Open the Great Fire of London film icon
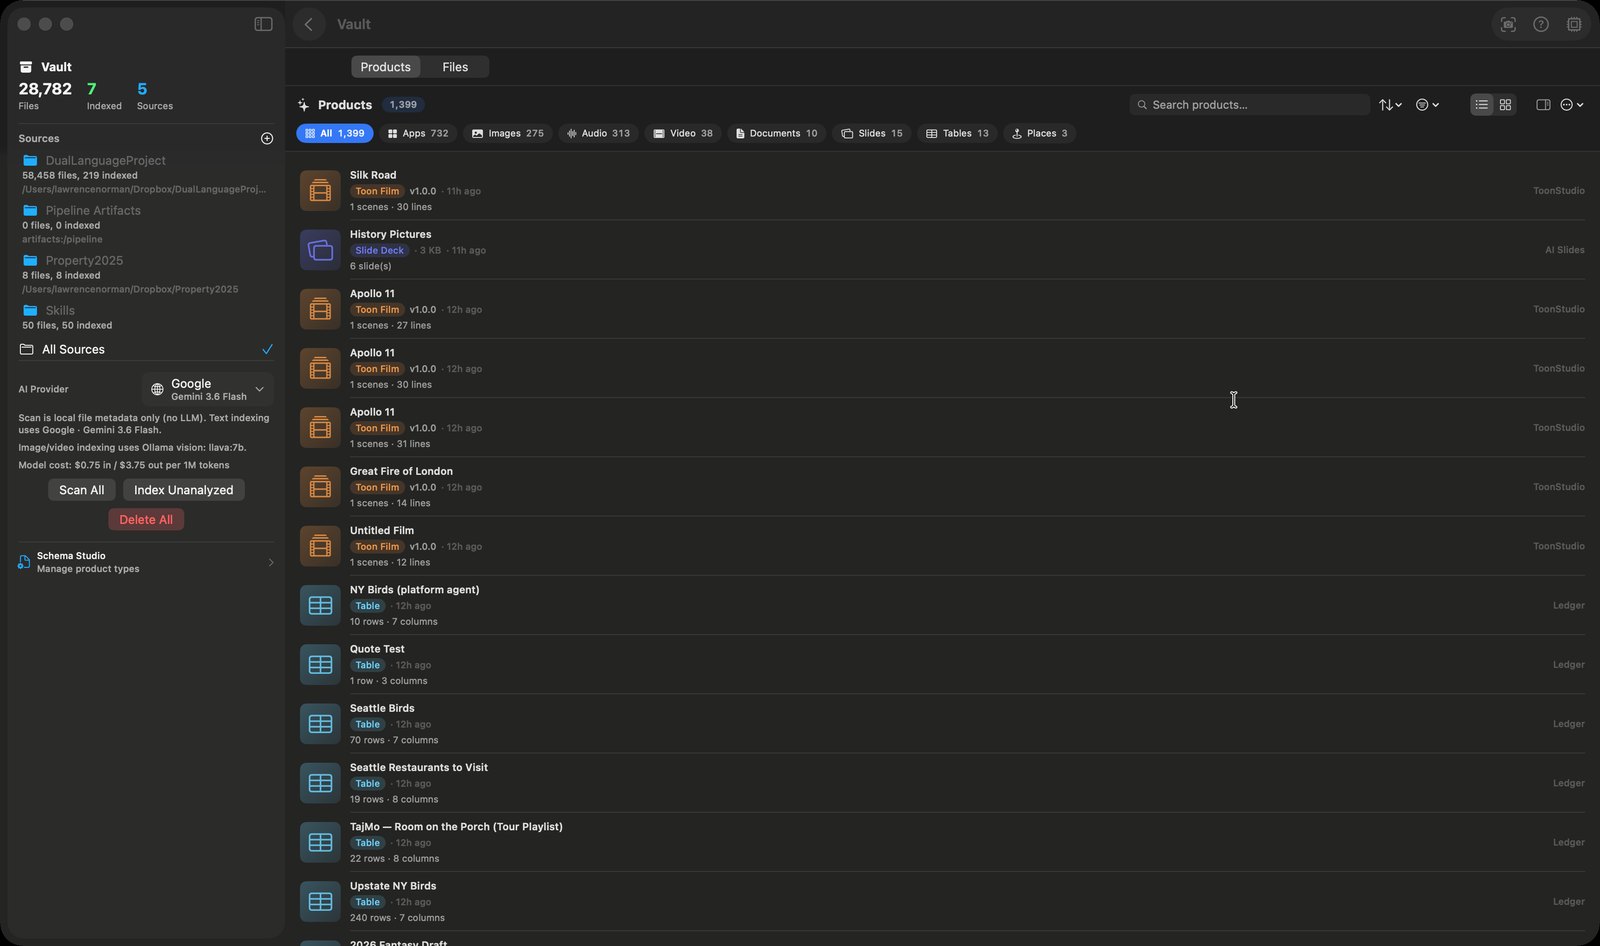1600x946 pixels. (x=320, y=487)
